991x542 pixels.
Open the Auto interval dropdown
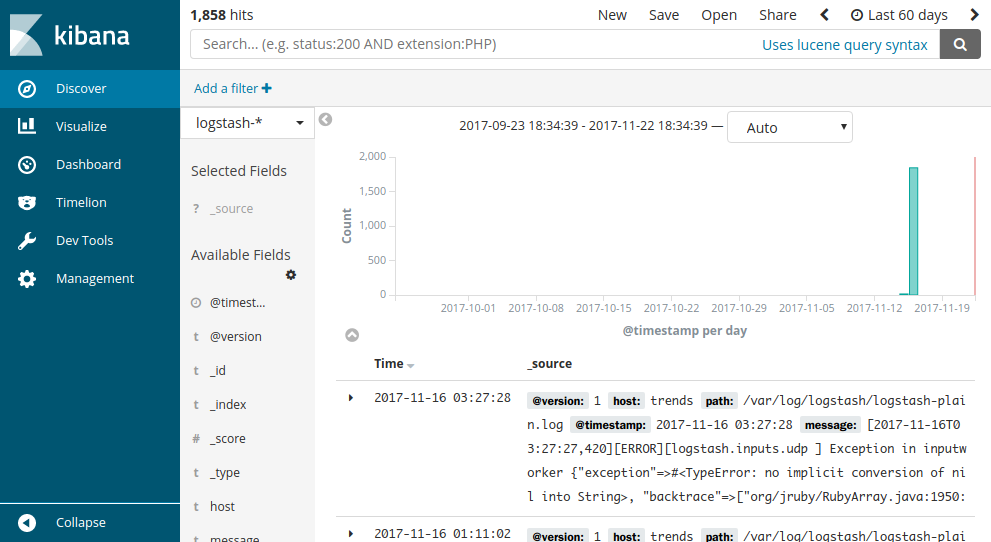coord(790,128)
